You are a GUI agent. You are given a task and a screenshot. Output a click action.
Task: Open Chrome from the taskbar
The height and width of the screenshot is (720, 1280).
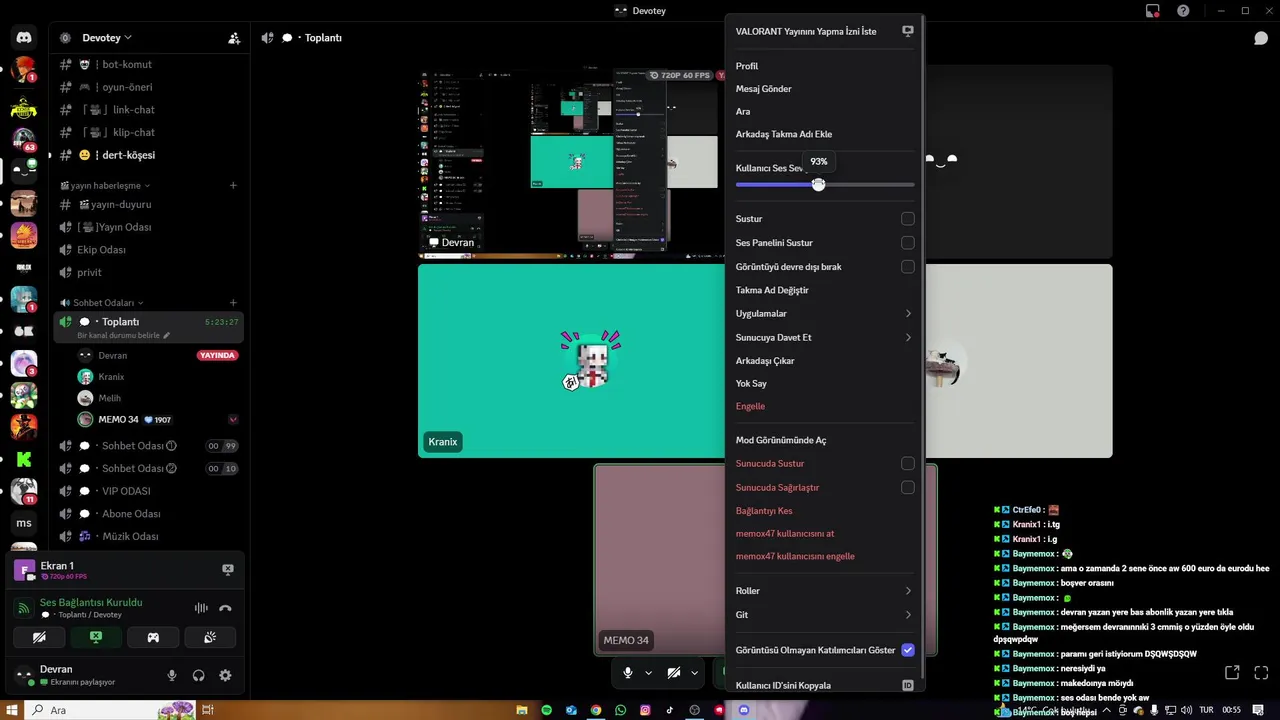[596, 710]
